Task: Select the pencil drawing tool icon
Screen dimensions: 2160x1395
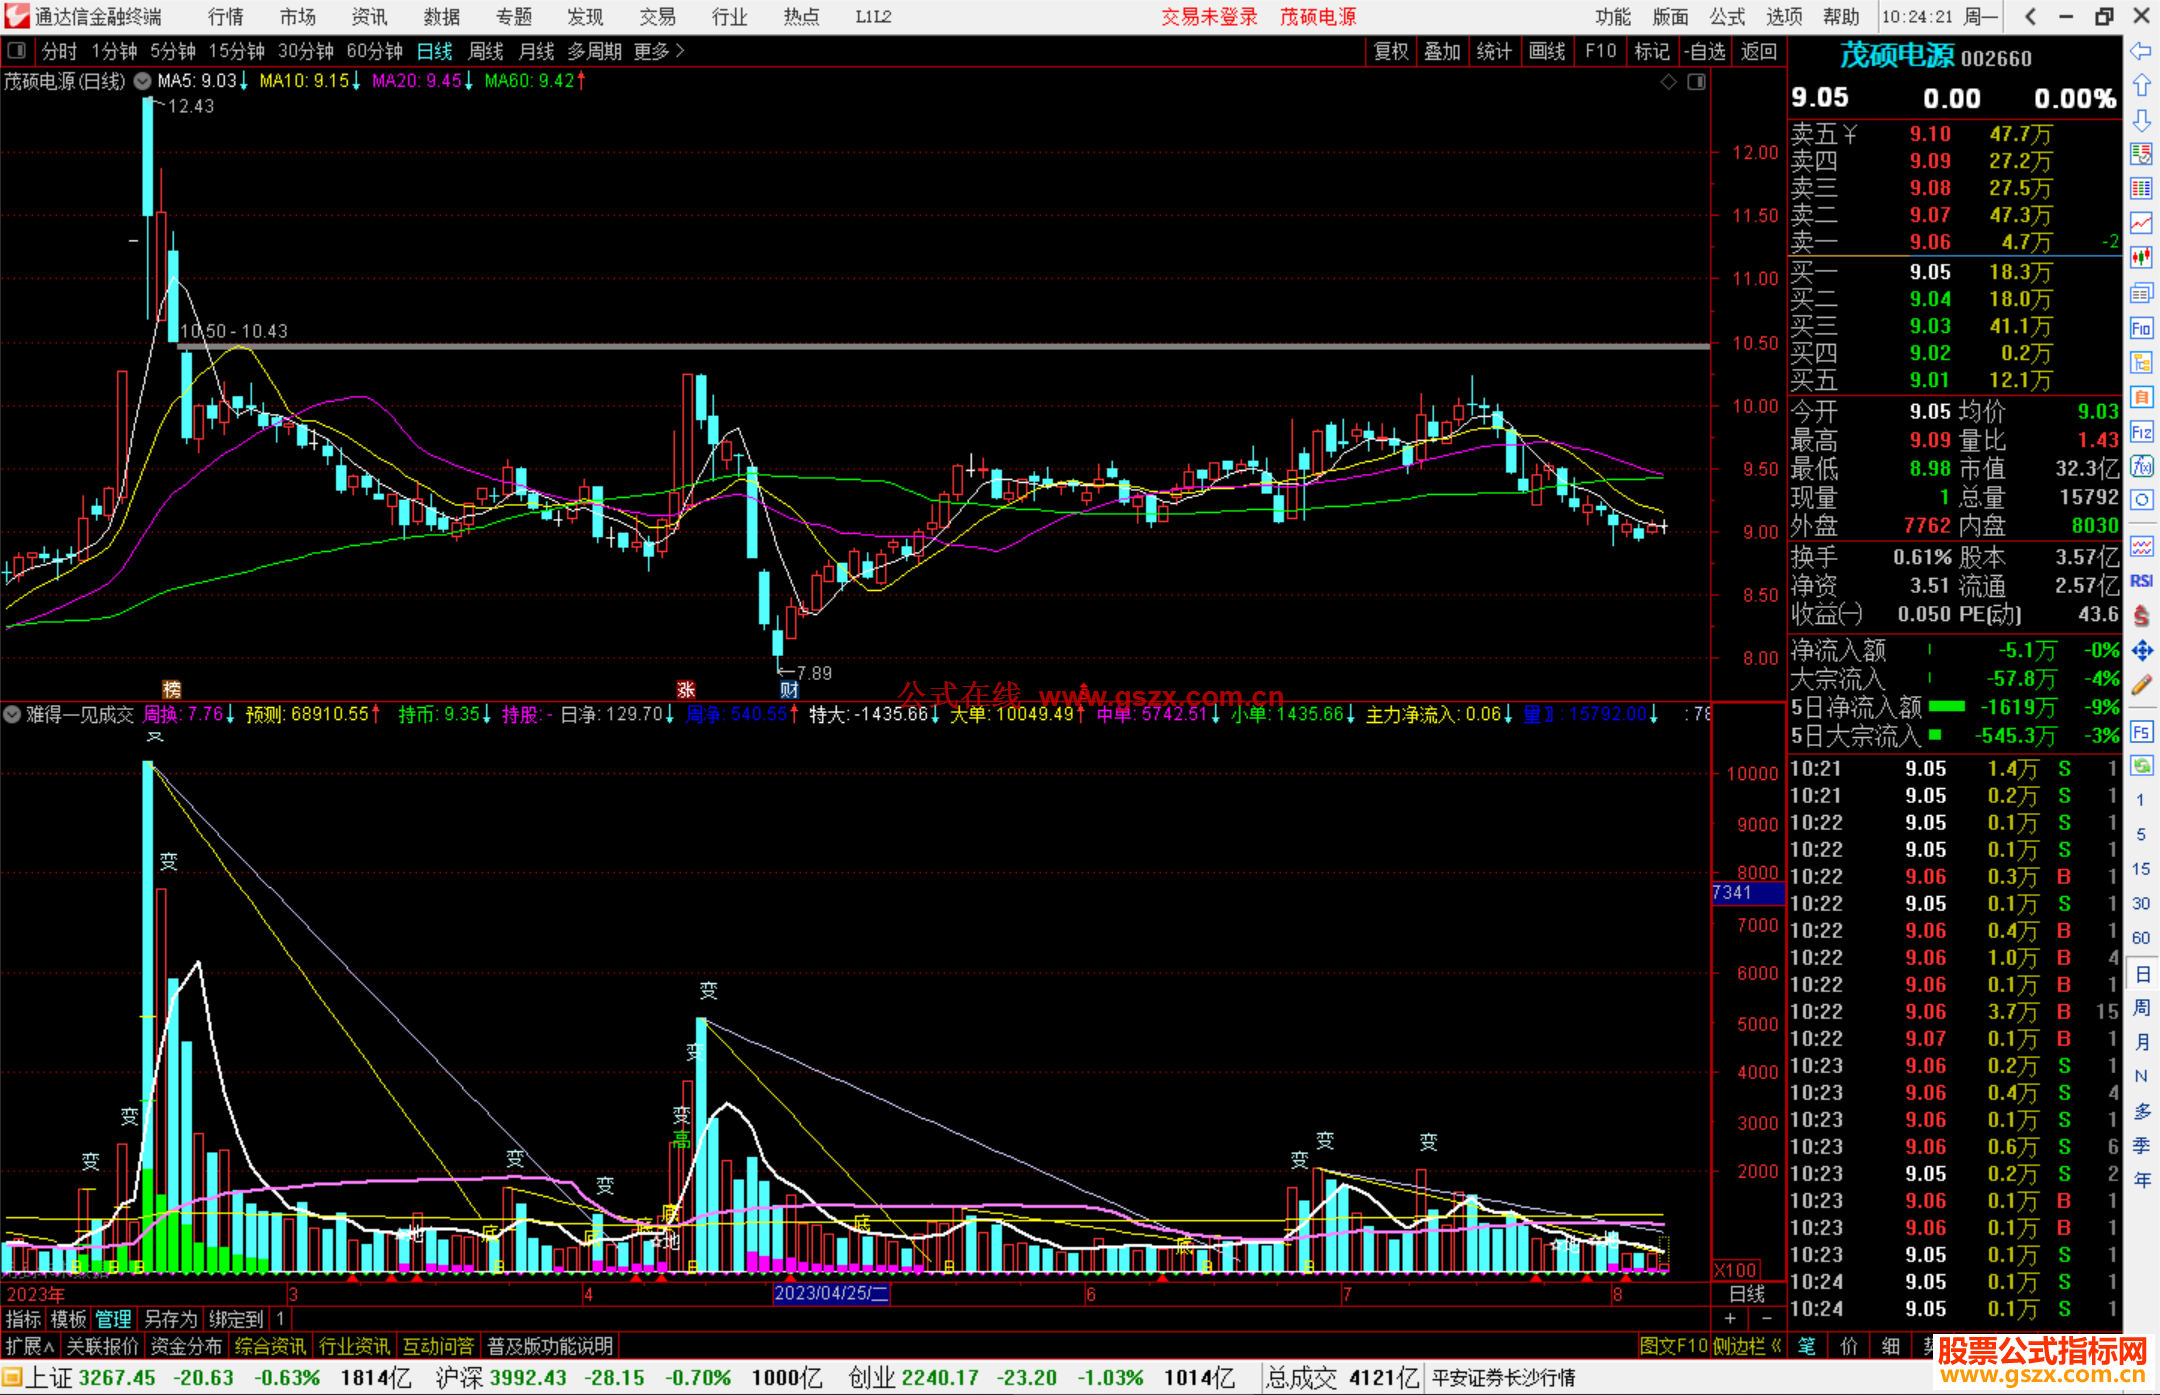Action: (2141, 686)
